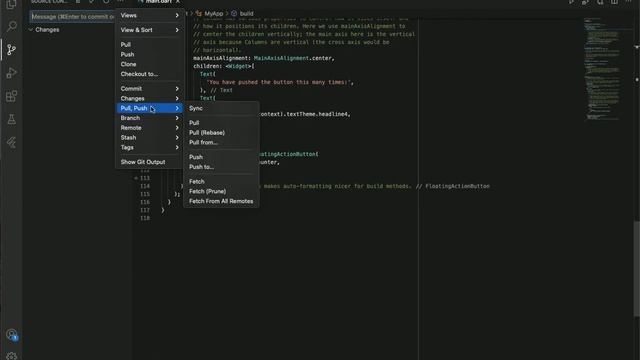The width and height of the screenshot is (640, 360).
Task: Choose Pull directly below Sync
Action: tap(221, 123)
